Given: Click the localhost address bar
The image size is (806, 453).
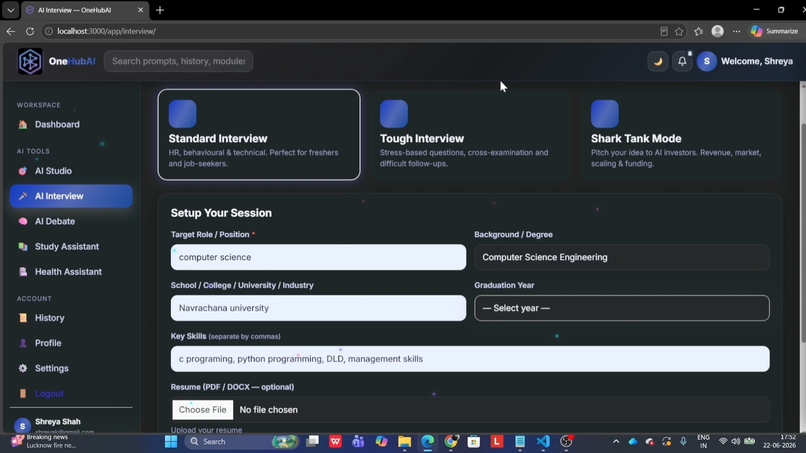Looking at the screenshot, I should (x=350, y=31).
